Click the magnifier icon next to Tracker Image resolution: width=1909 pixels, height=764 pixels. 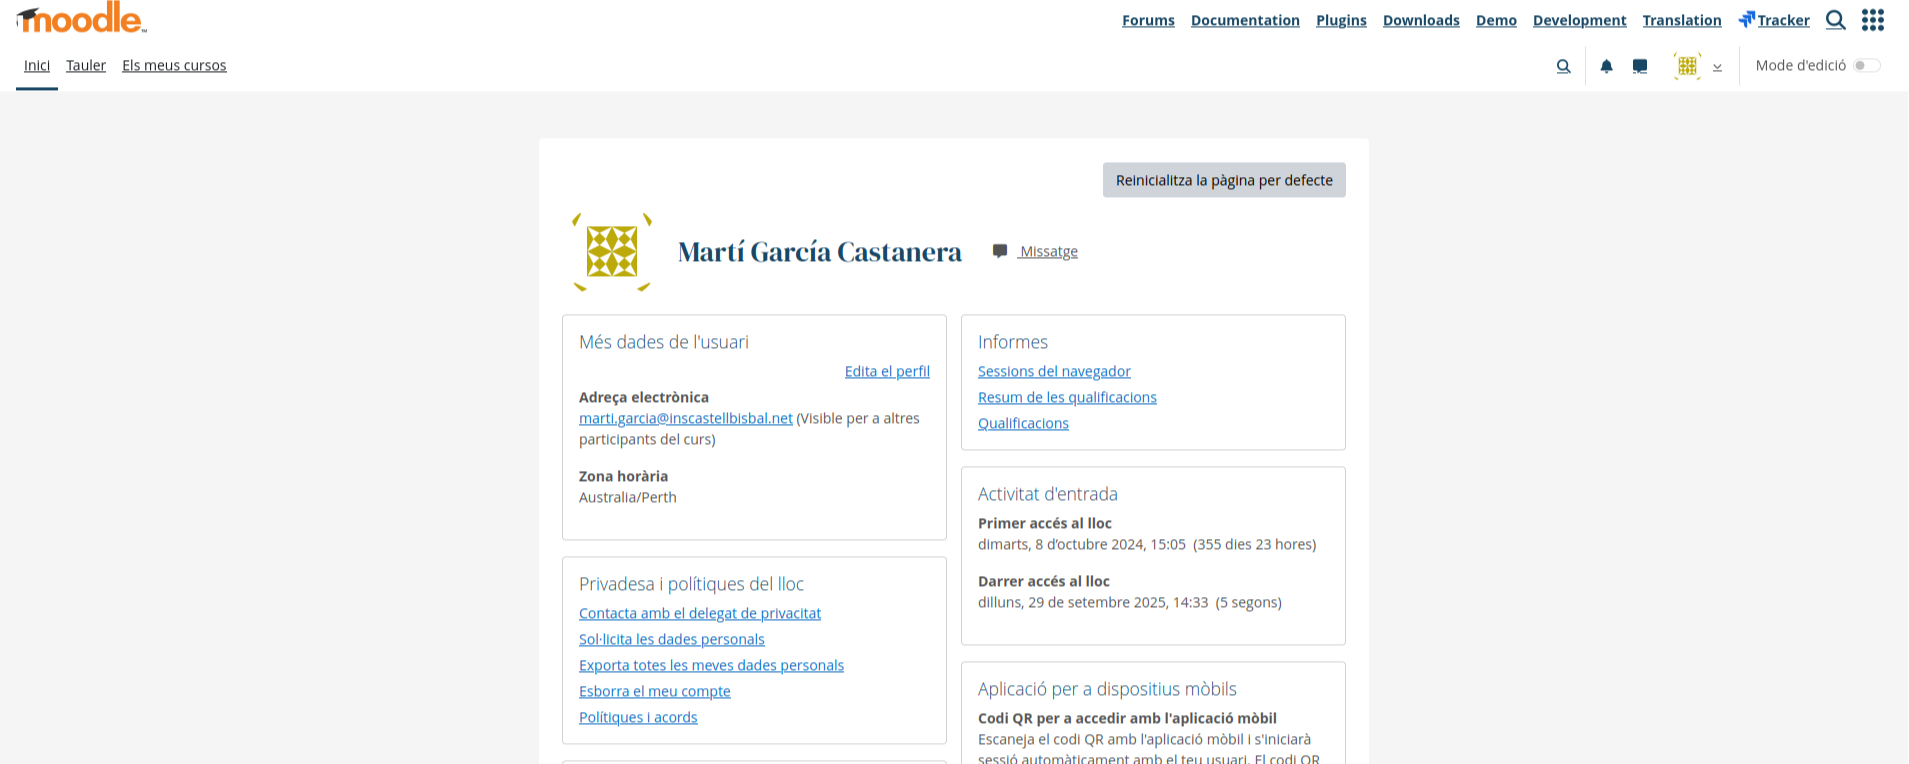[1835, 20]
